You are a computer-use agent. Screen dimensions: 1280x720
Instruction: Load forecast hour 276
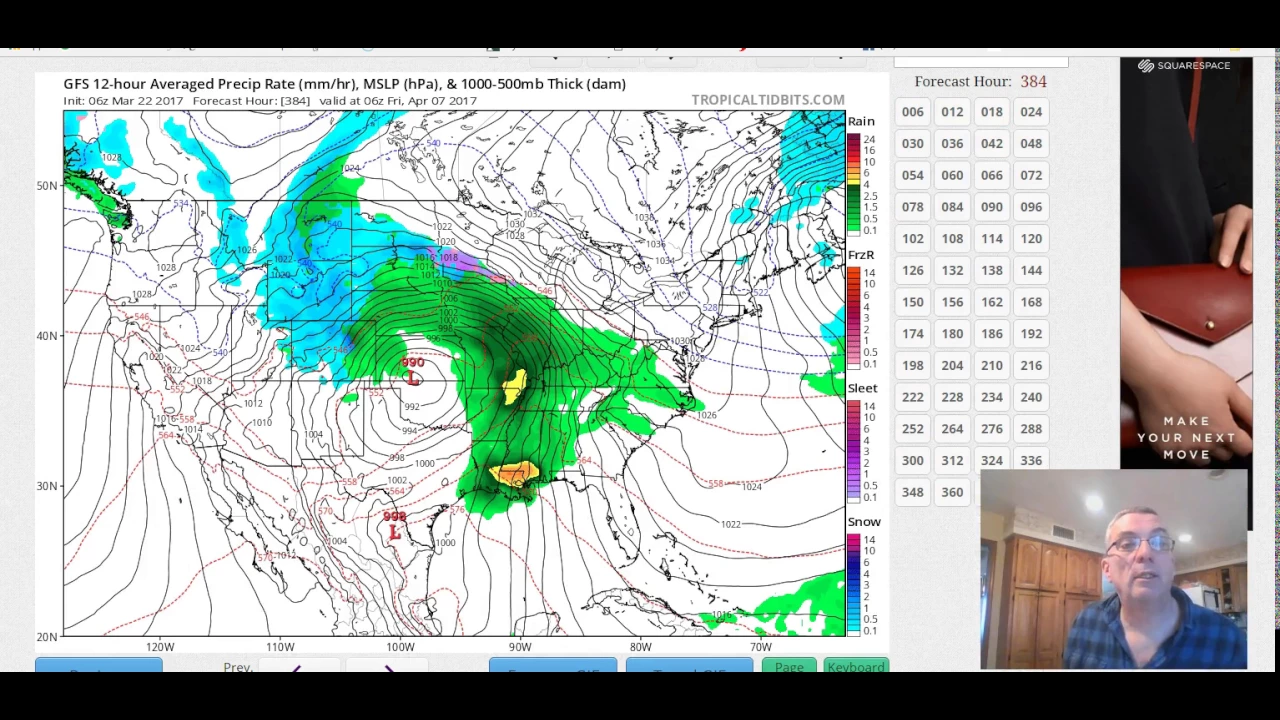point(991,429)
